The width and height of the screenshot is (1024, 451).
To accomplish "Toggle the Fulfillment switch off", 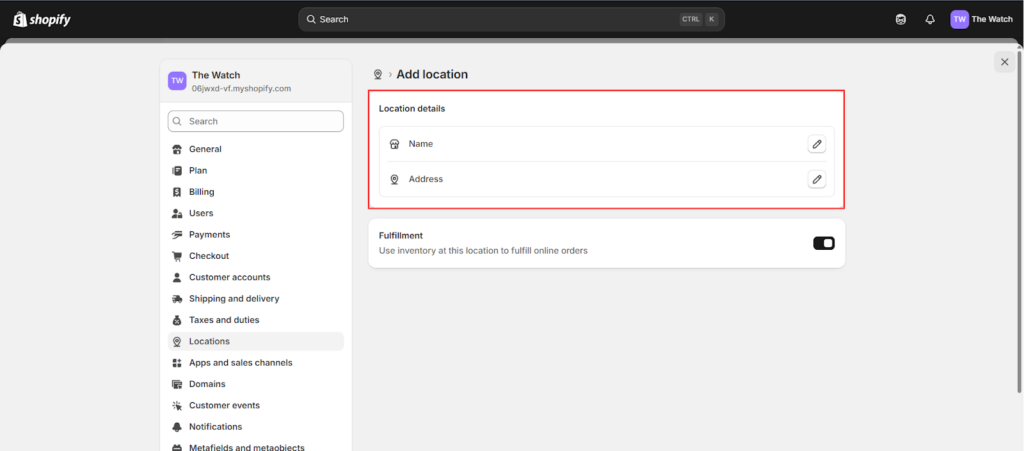I will 823,243.
